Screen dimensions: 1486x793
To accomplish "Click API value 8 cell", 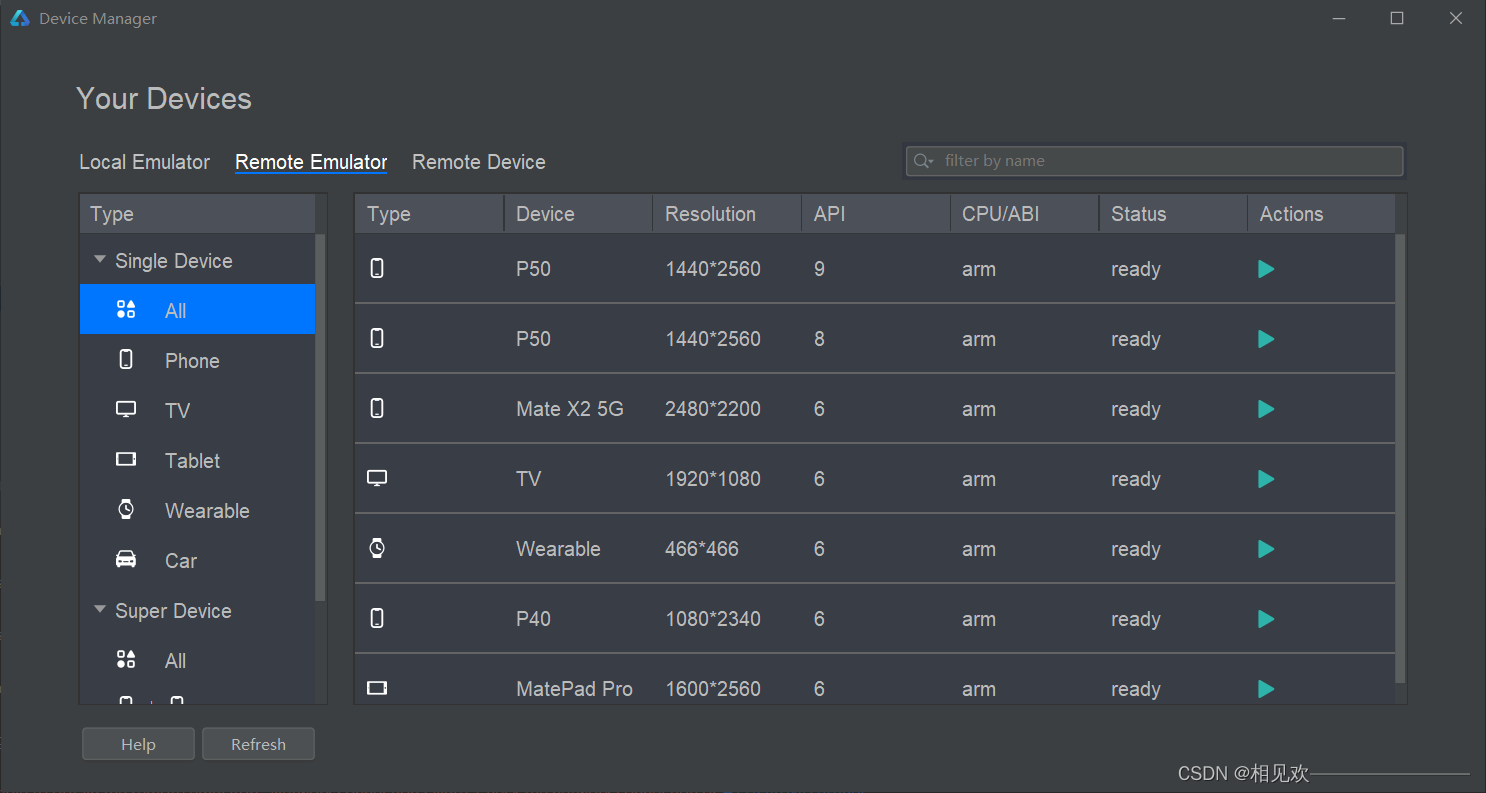I will point(819,339).
